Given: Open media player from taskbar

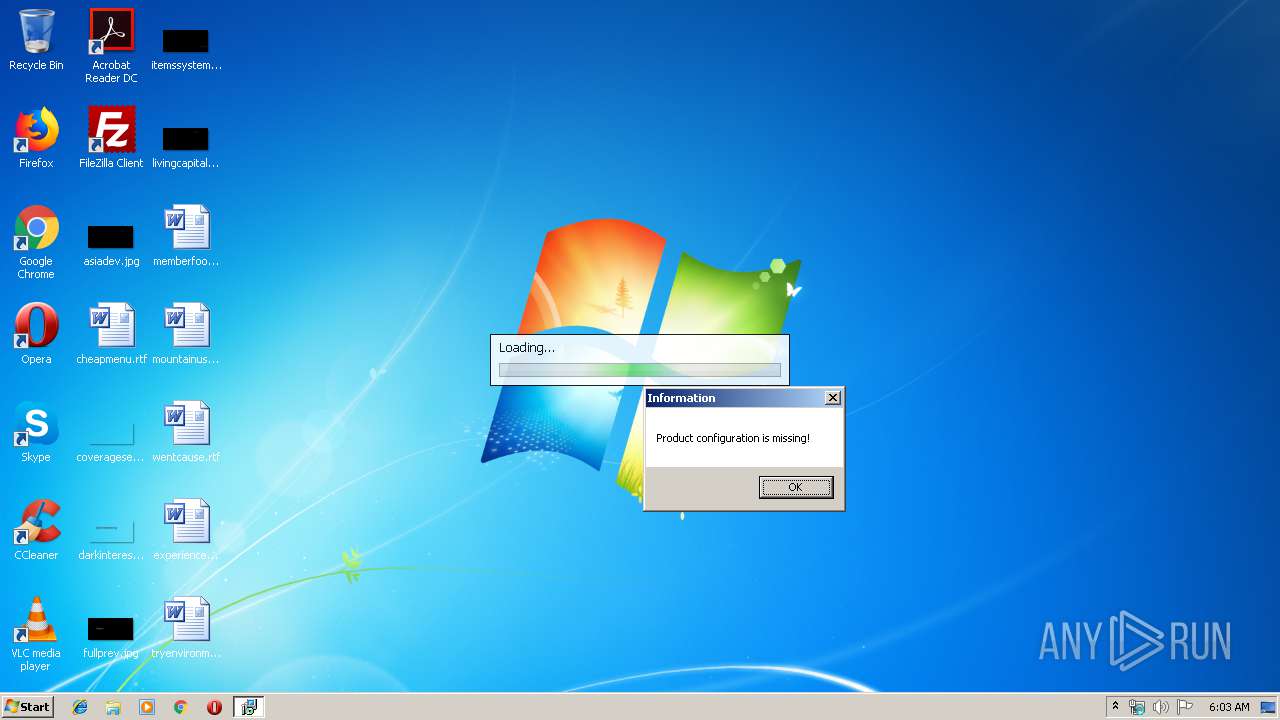Looking at the screenshot, I should [147, 707].
